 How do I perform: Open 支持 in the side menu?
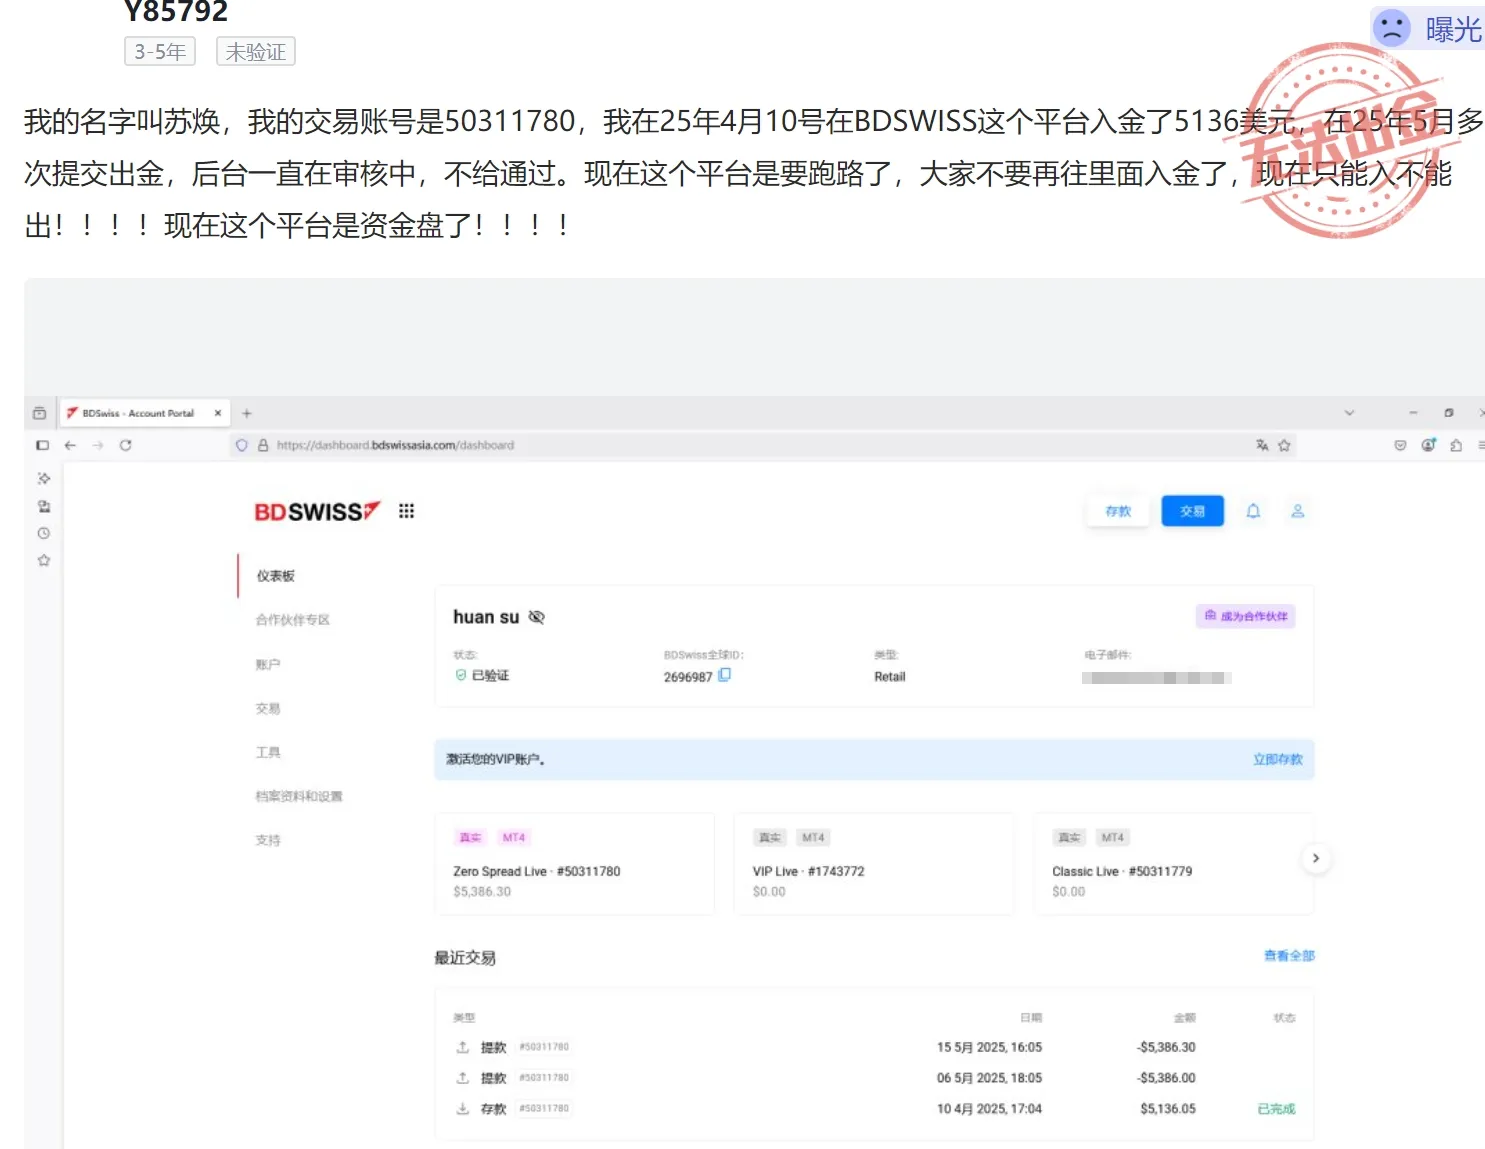pos(268,840)
